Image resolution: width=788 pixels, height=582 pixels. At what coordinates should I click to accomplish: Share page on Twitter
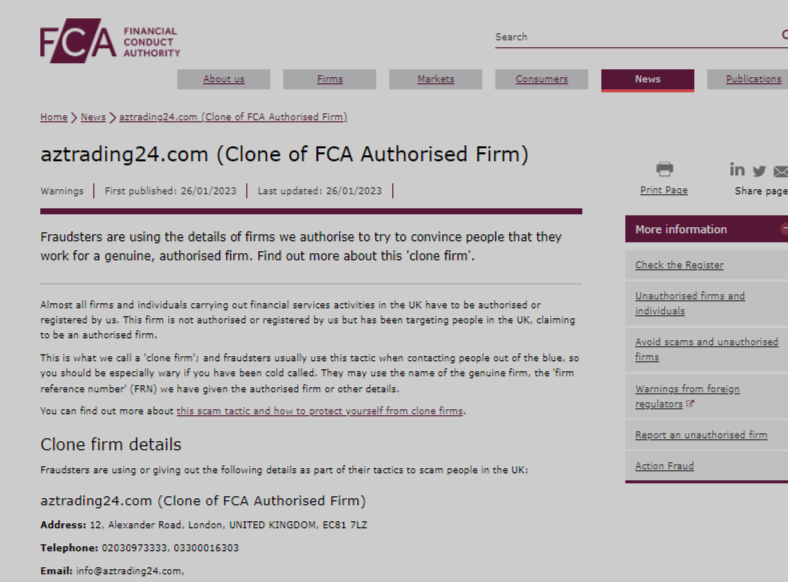[759, 171]
